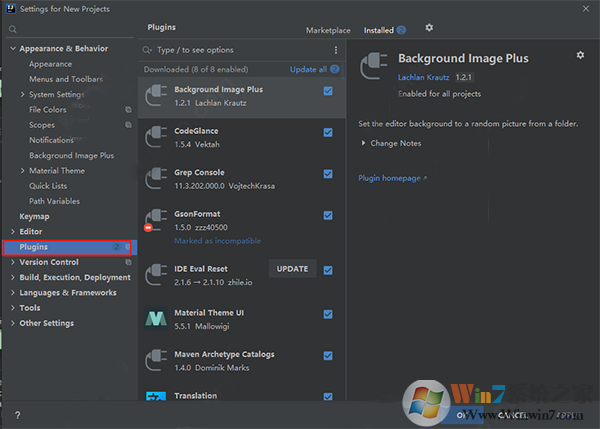Expand the Other Settings section
600x429 pixels.
pos(13,323)
